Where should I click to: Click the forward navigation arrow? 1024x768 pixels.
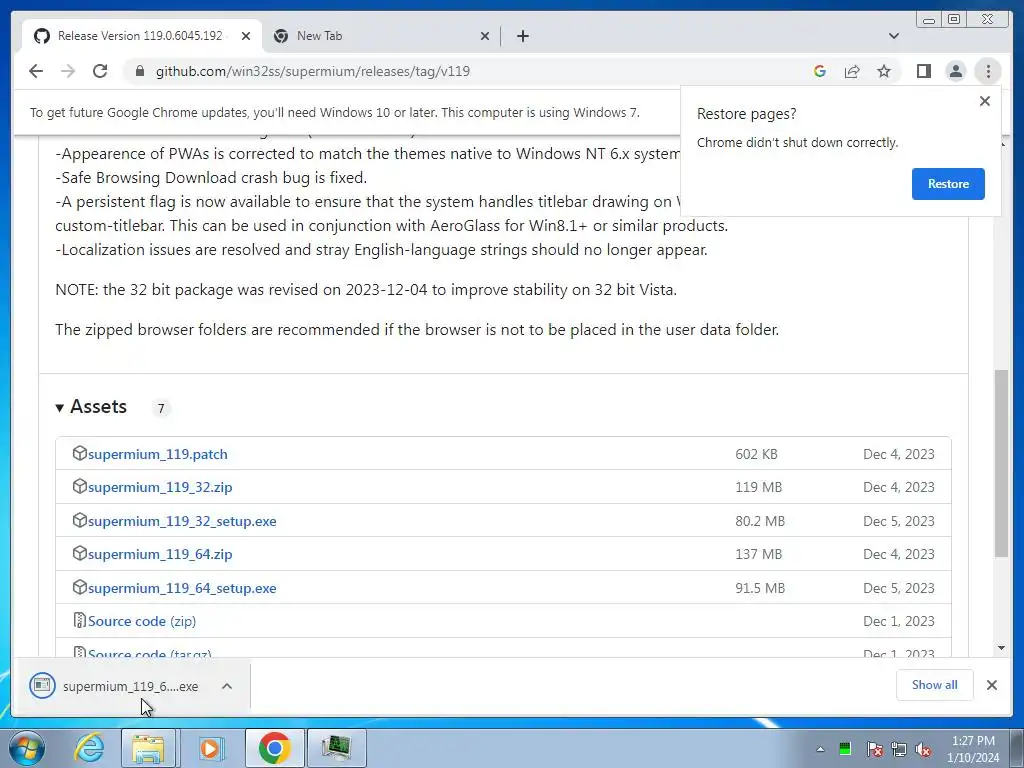(x=68, y=71)
